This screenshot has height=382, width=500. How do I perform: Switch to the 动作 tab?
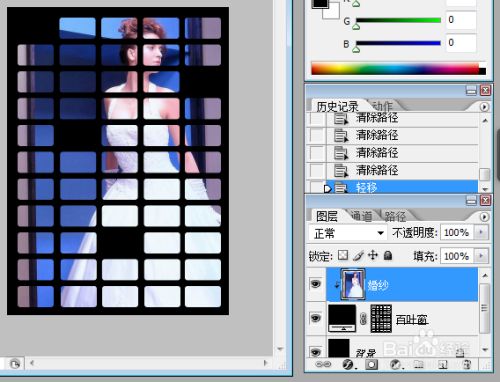382,106
